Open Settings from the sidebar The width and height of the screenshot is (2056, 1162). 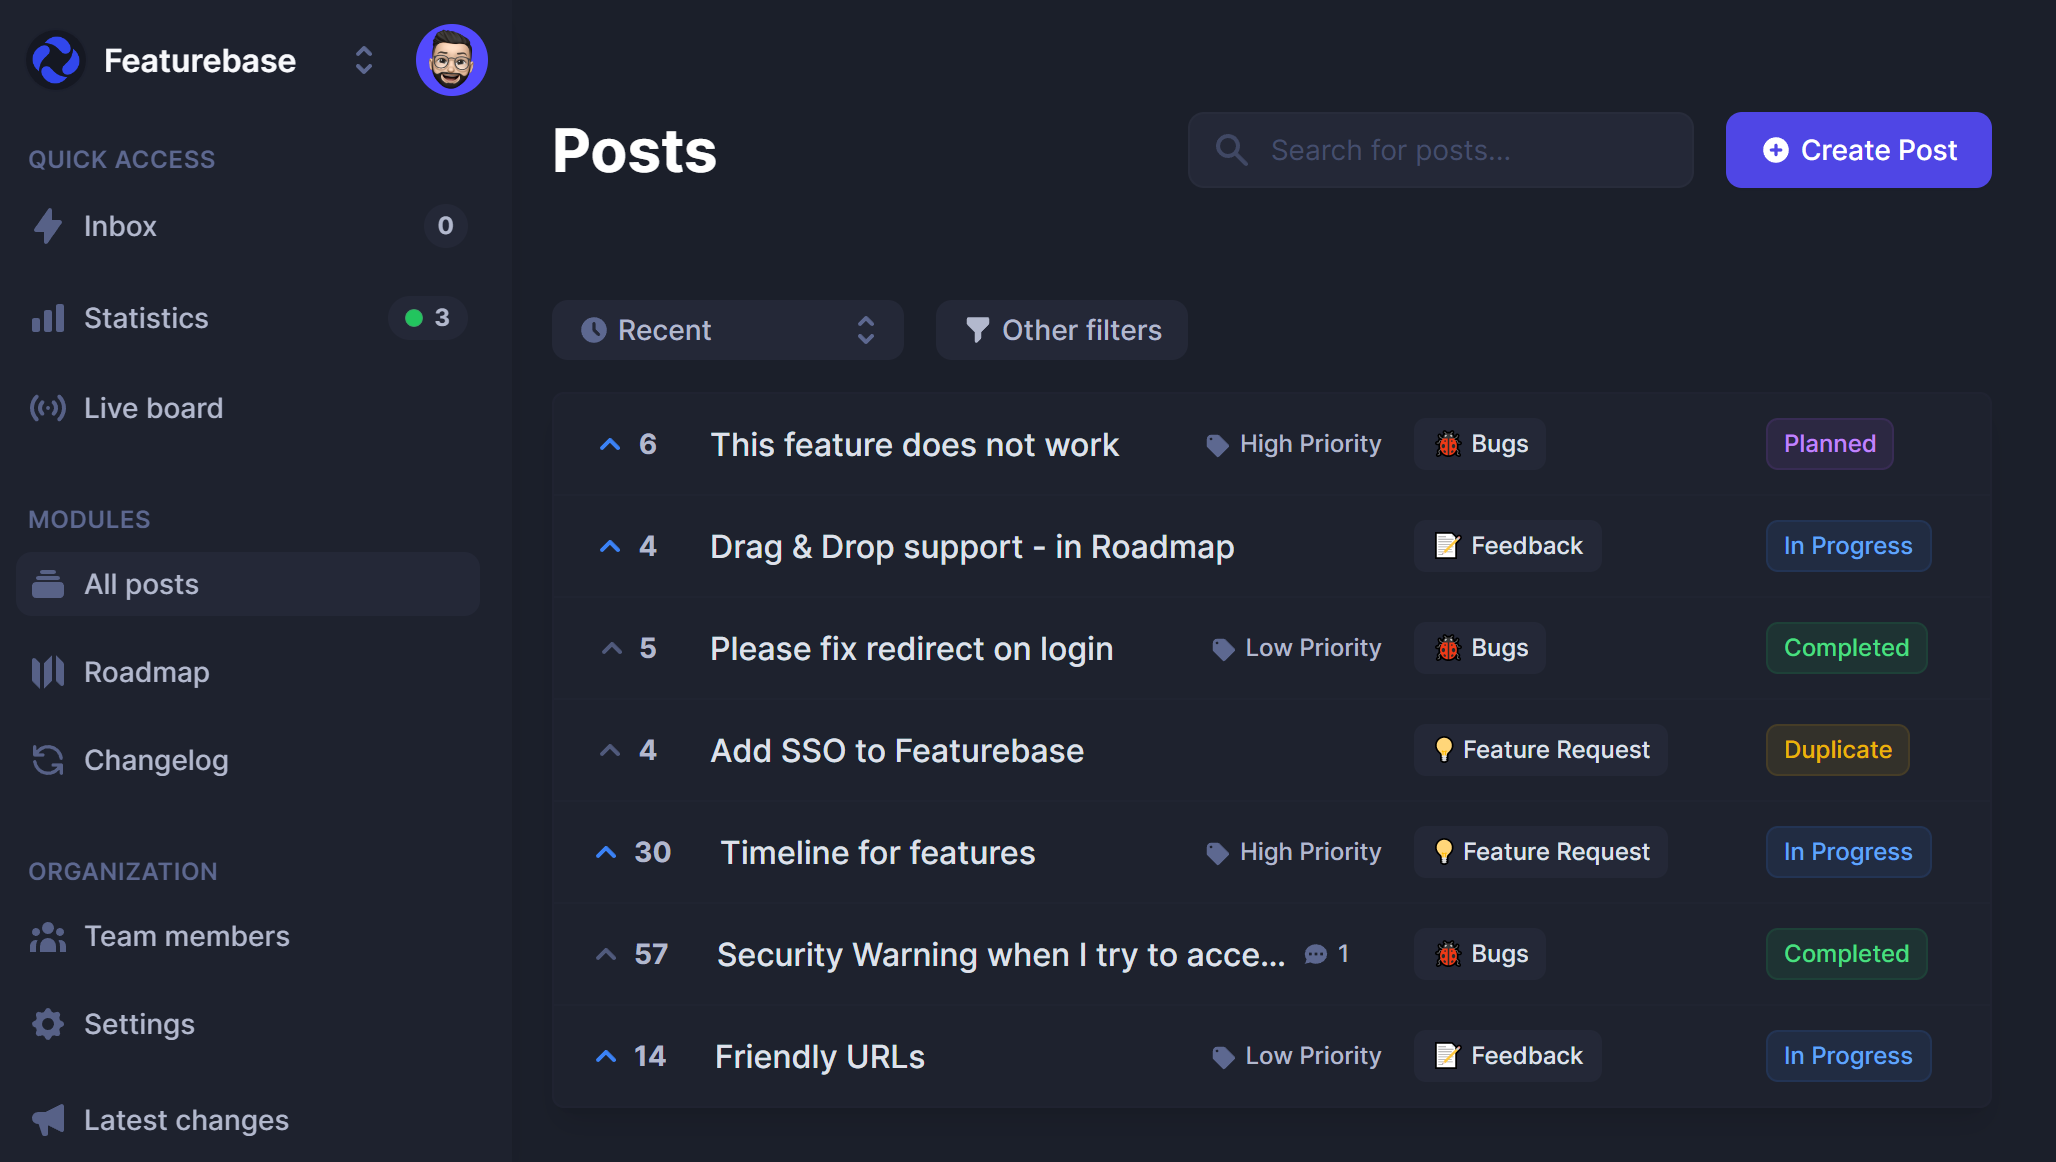tap(139, 1024)
